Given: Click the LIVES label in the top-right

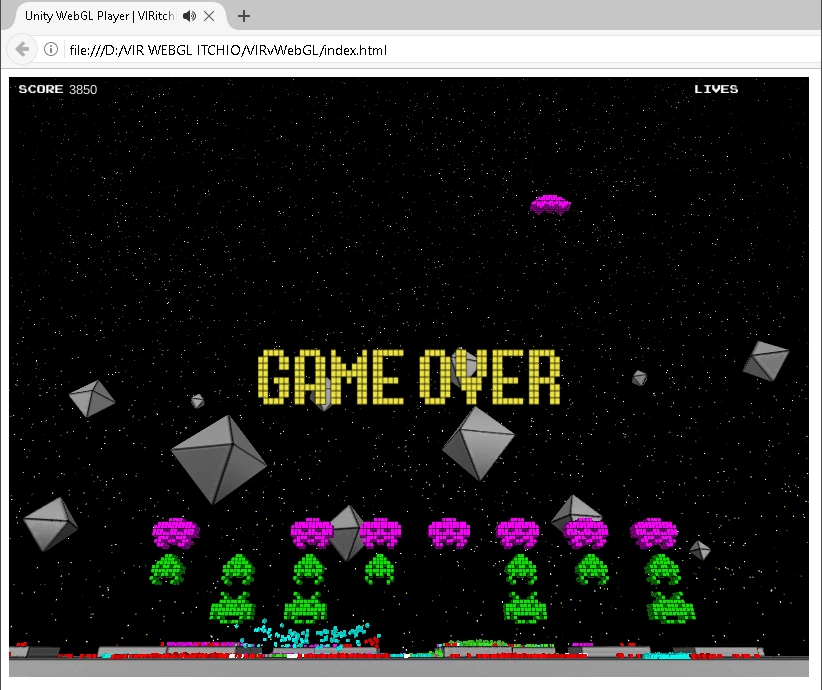Looking at the screenshot, I should click(716, 89).
